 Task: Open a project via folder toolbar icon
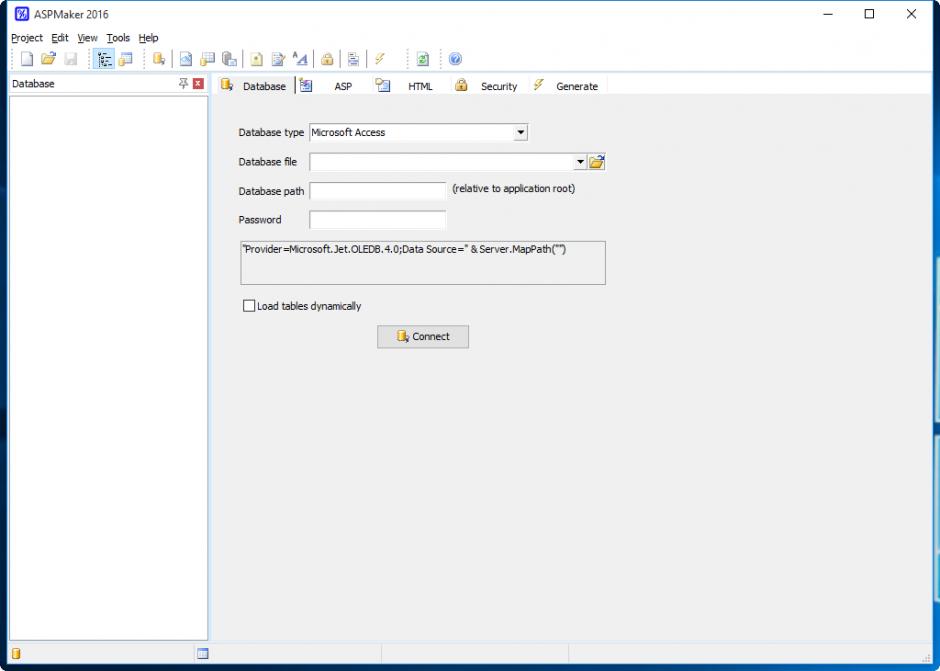[48, 59]
